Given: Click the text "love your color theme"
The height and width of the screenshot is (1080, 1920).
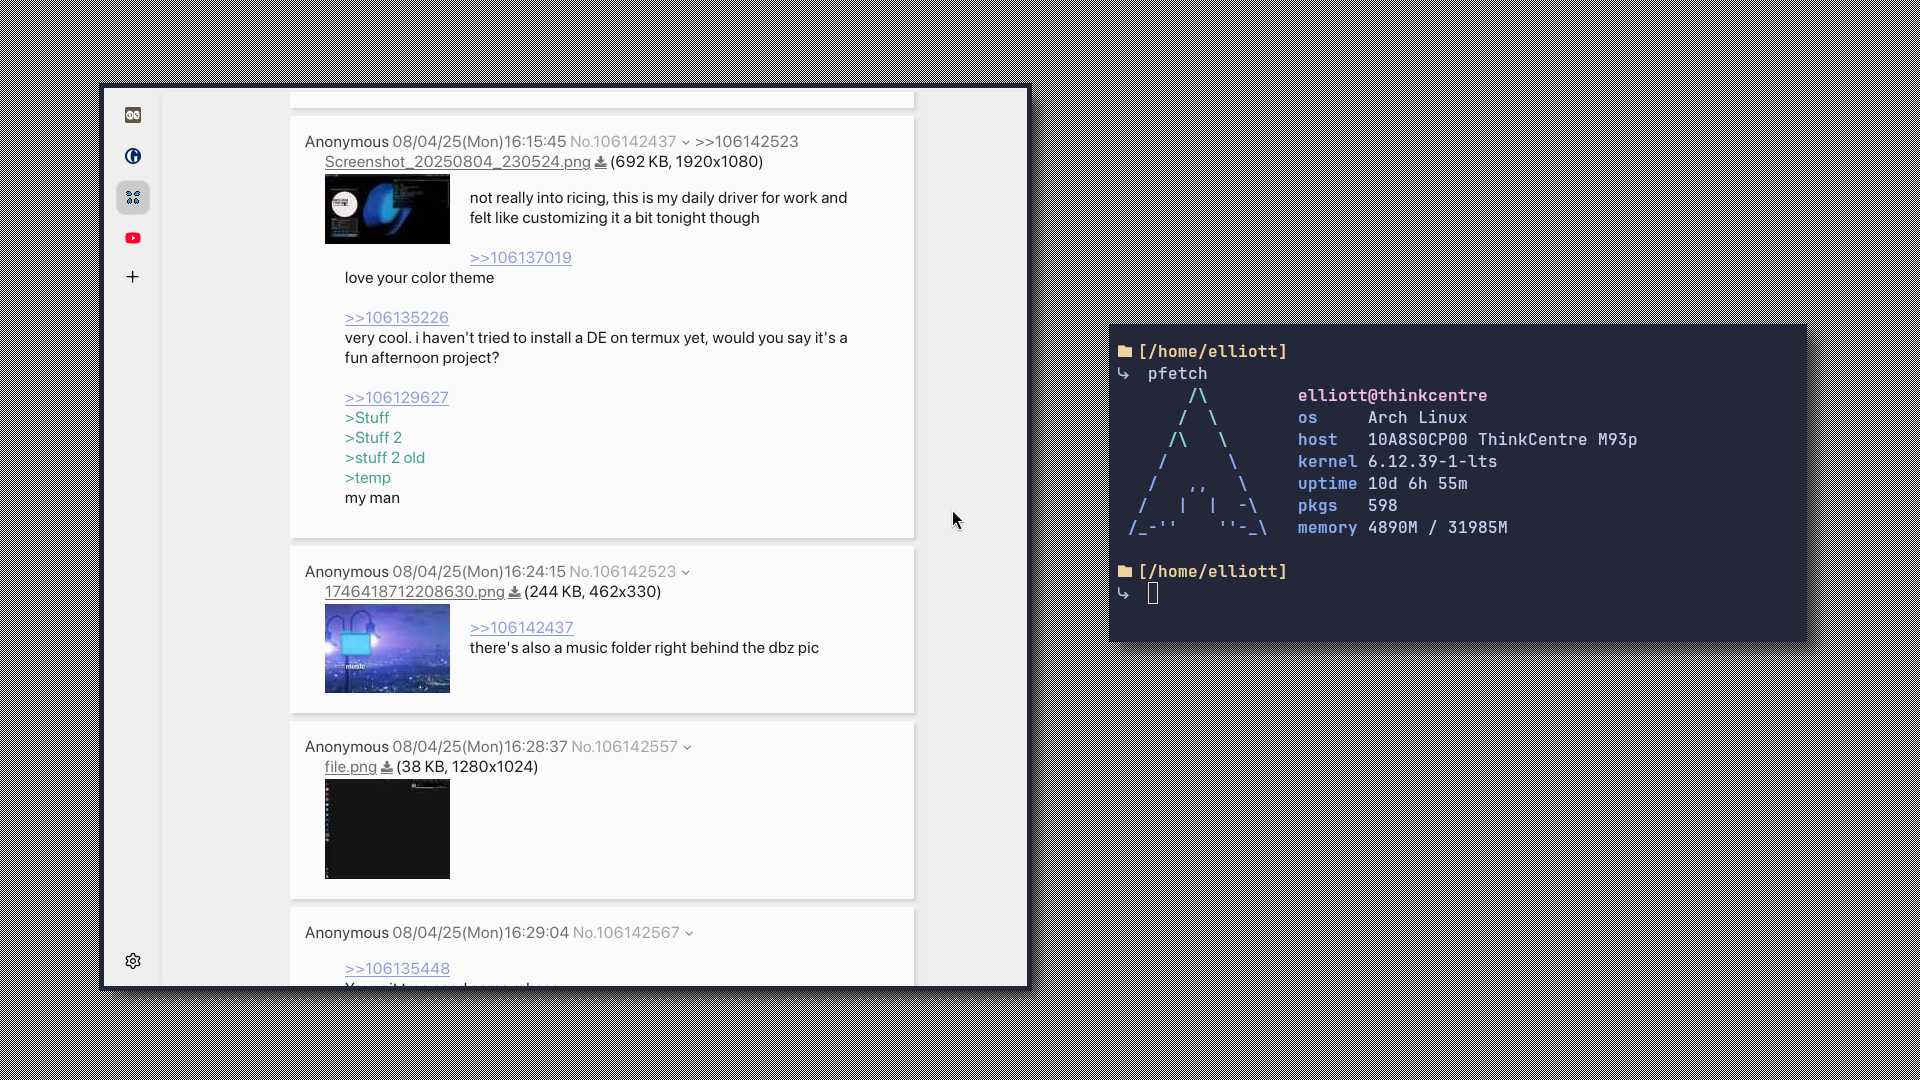Looking at the screenshot, I should pos(419,278).
